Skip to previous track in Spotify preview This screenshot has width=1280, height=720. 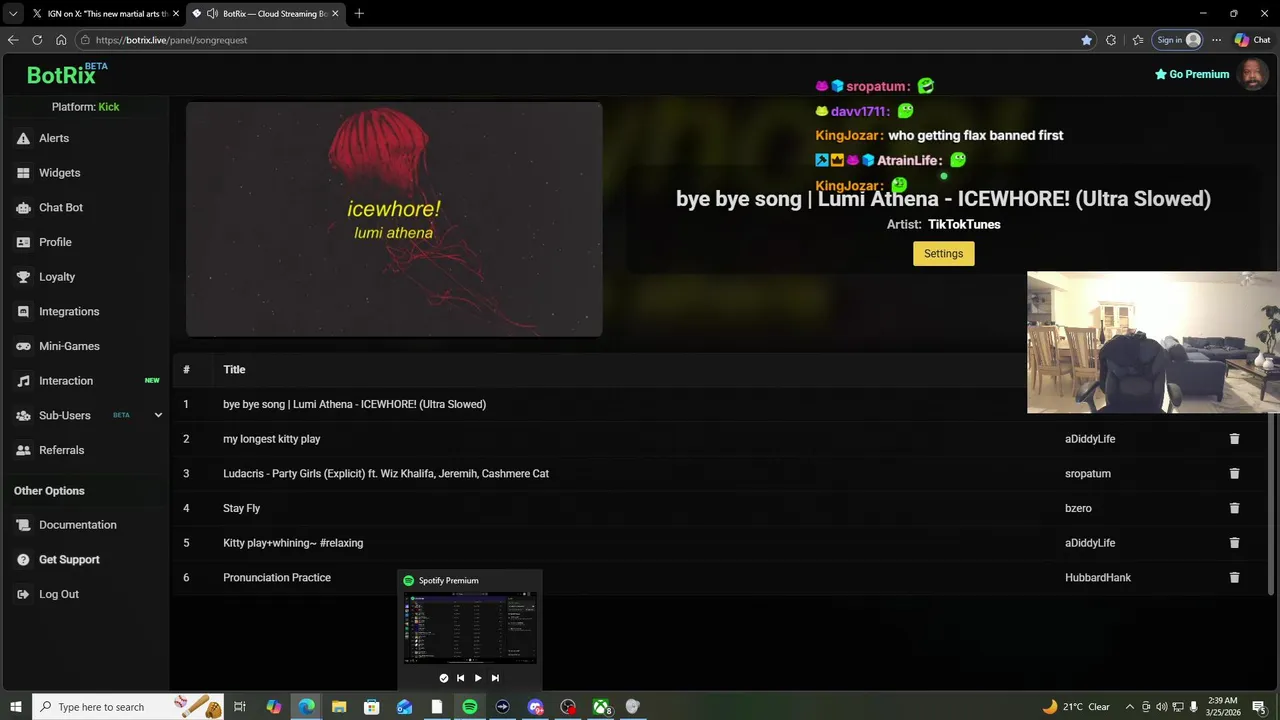pyautogui.click(x=460, y=678)
